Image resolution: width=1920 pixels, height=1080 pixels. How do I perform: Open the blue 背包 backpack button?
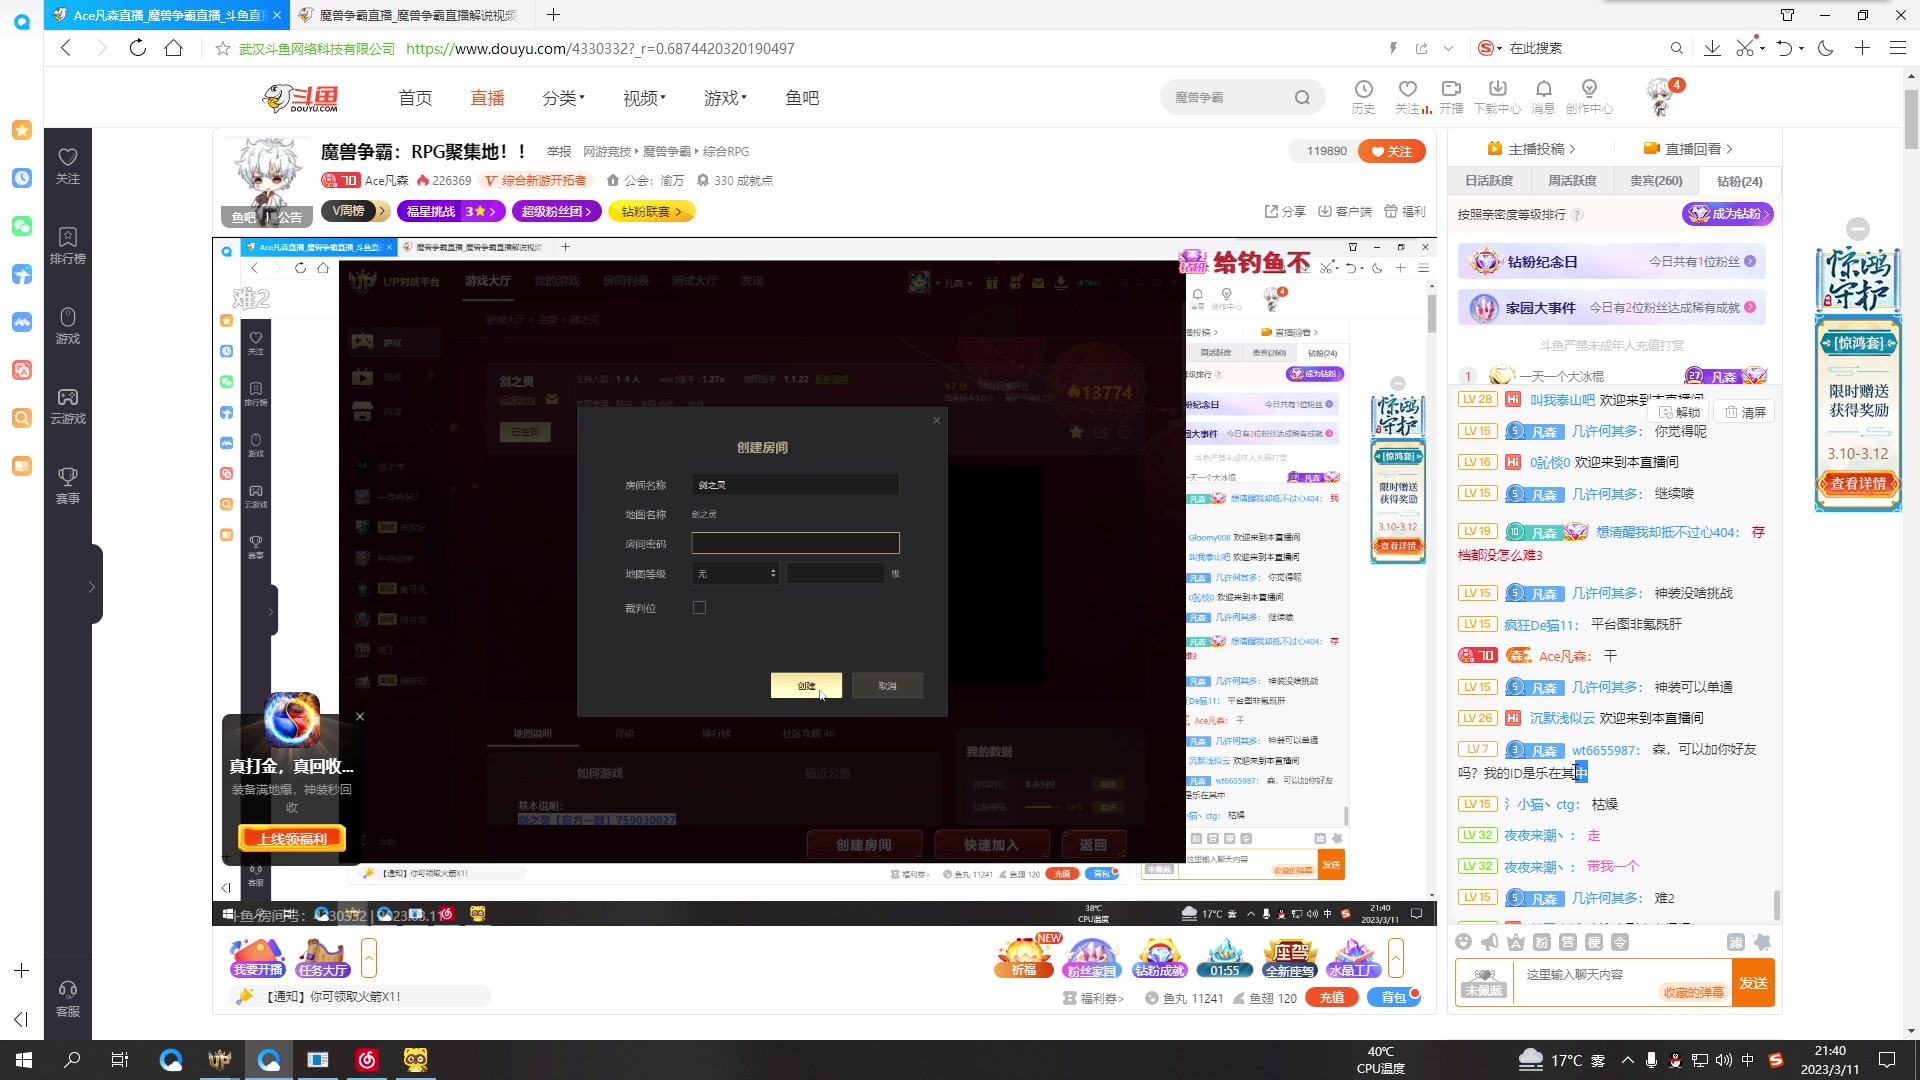(x=1394, y=997)
